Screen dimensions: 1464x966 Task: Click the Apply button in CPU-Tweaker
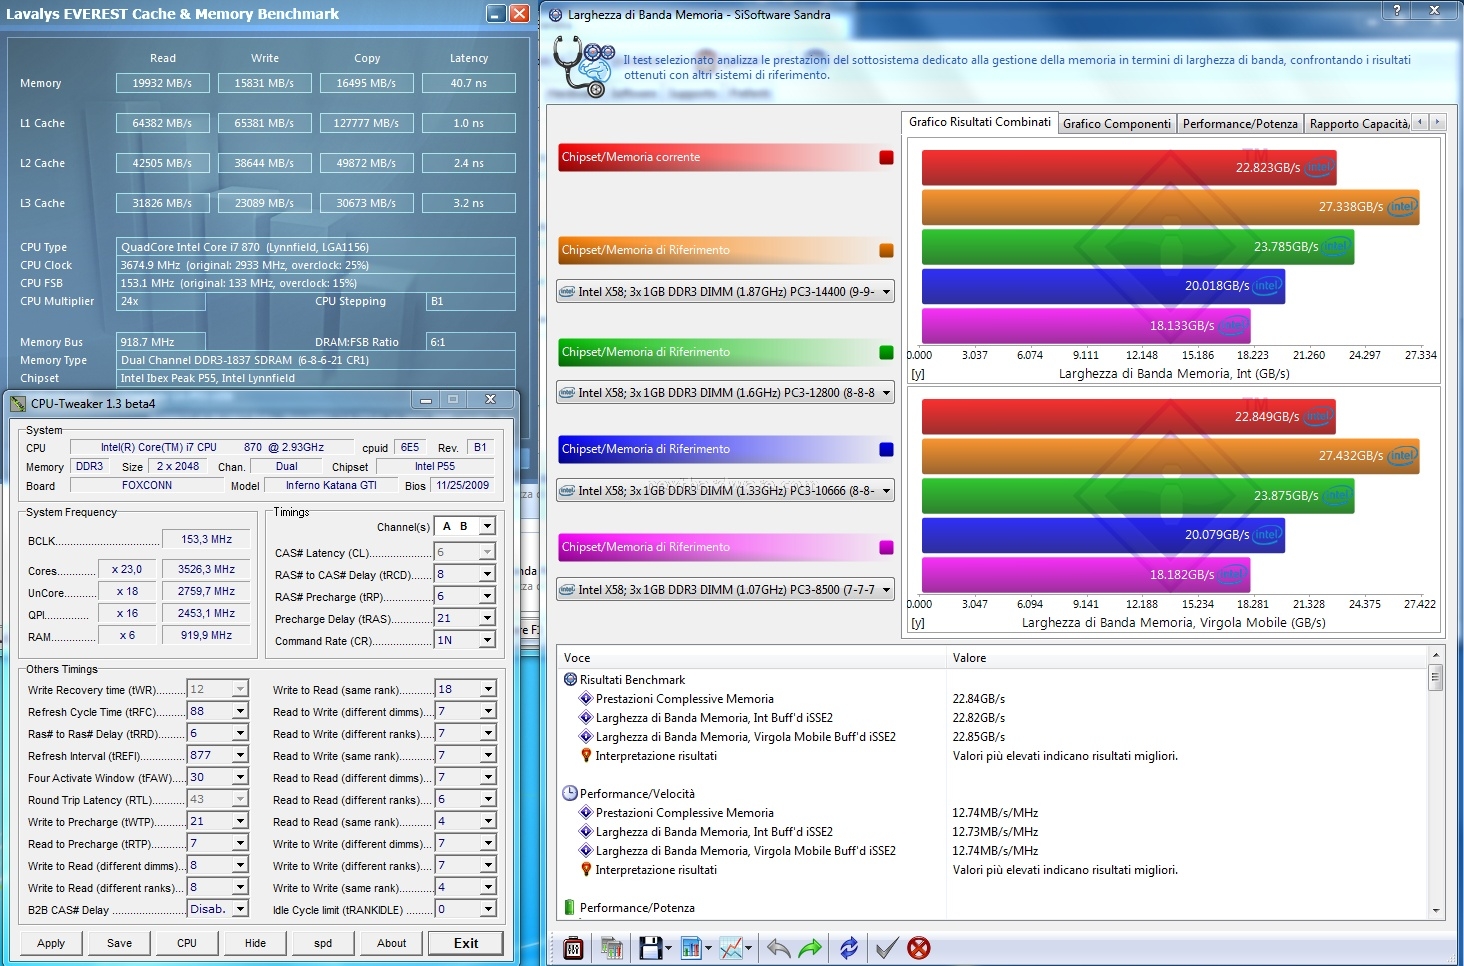pyautogui.click(x=51, y=943)
